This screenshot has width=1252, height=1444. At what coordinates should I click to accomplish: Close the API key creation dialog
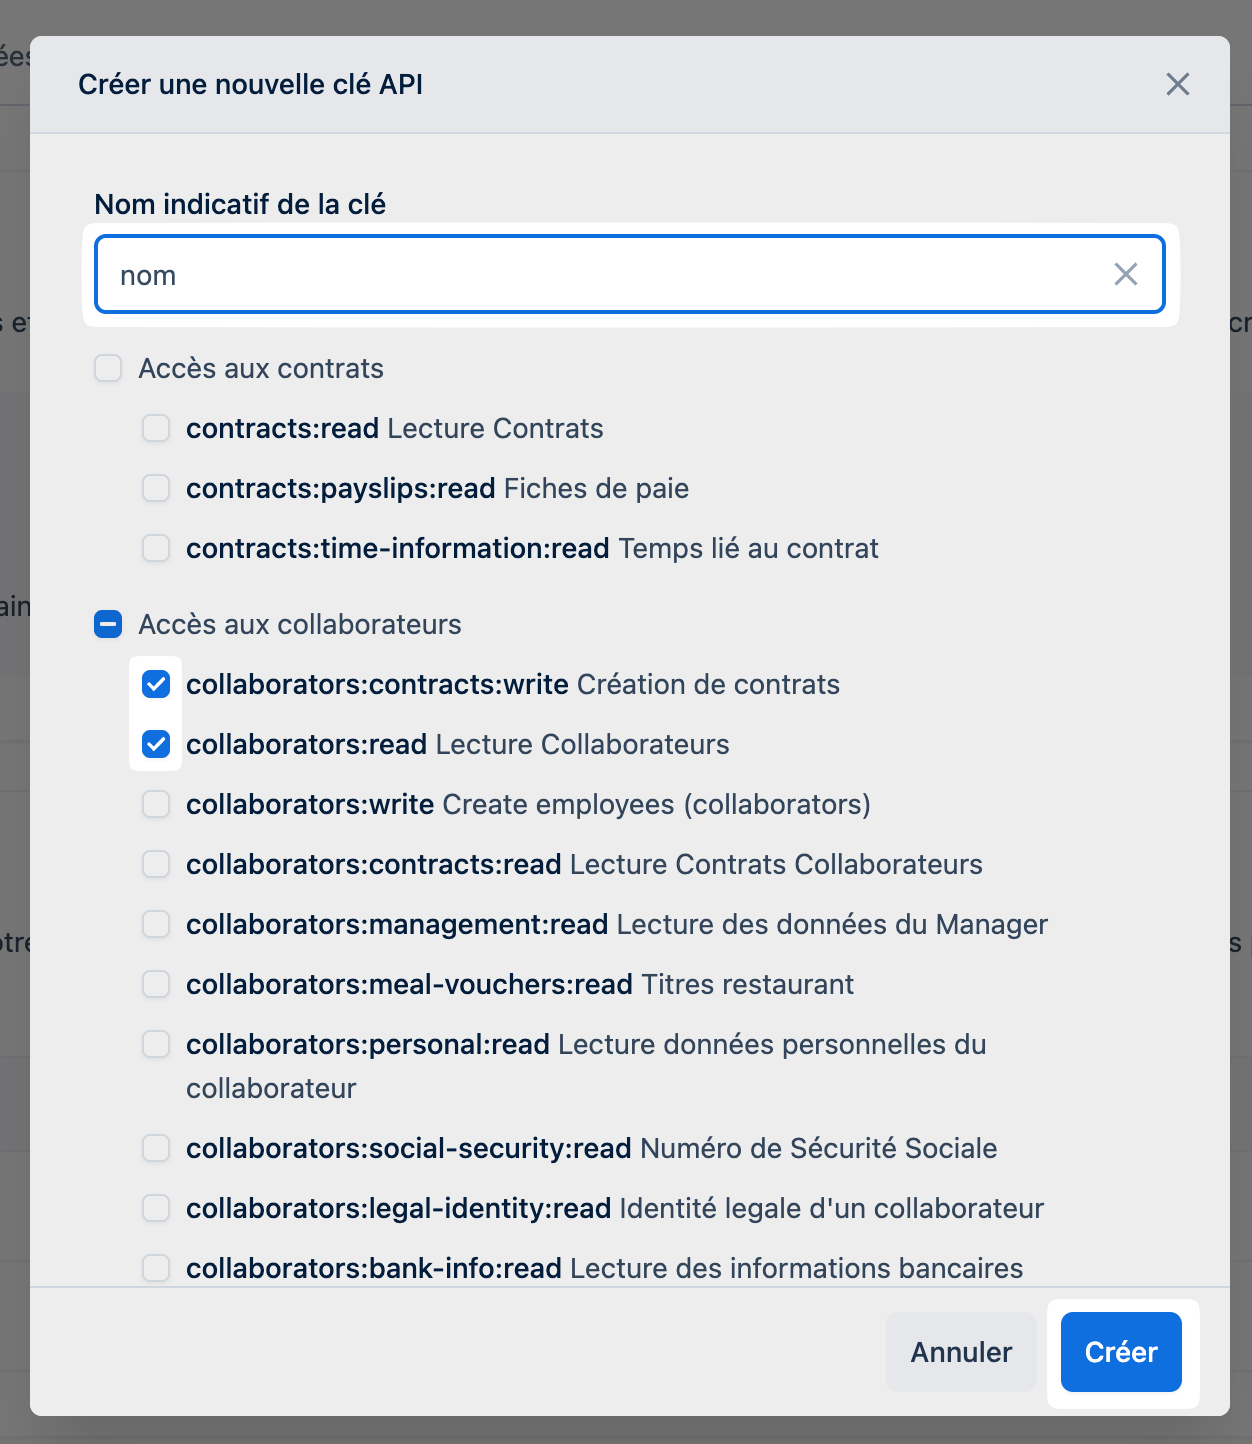click(1177, 85)
